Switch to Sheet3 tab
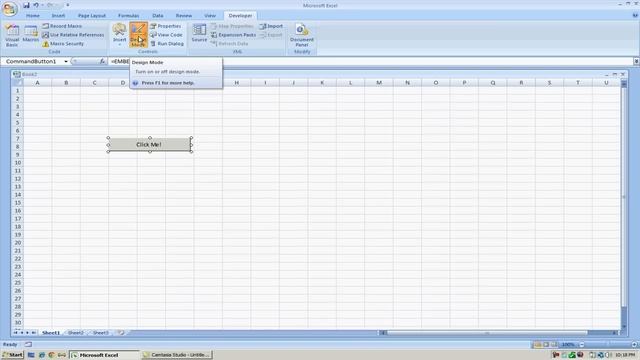The image size is (640, 360). point(101,333)
